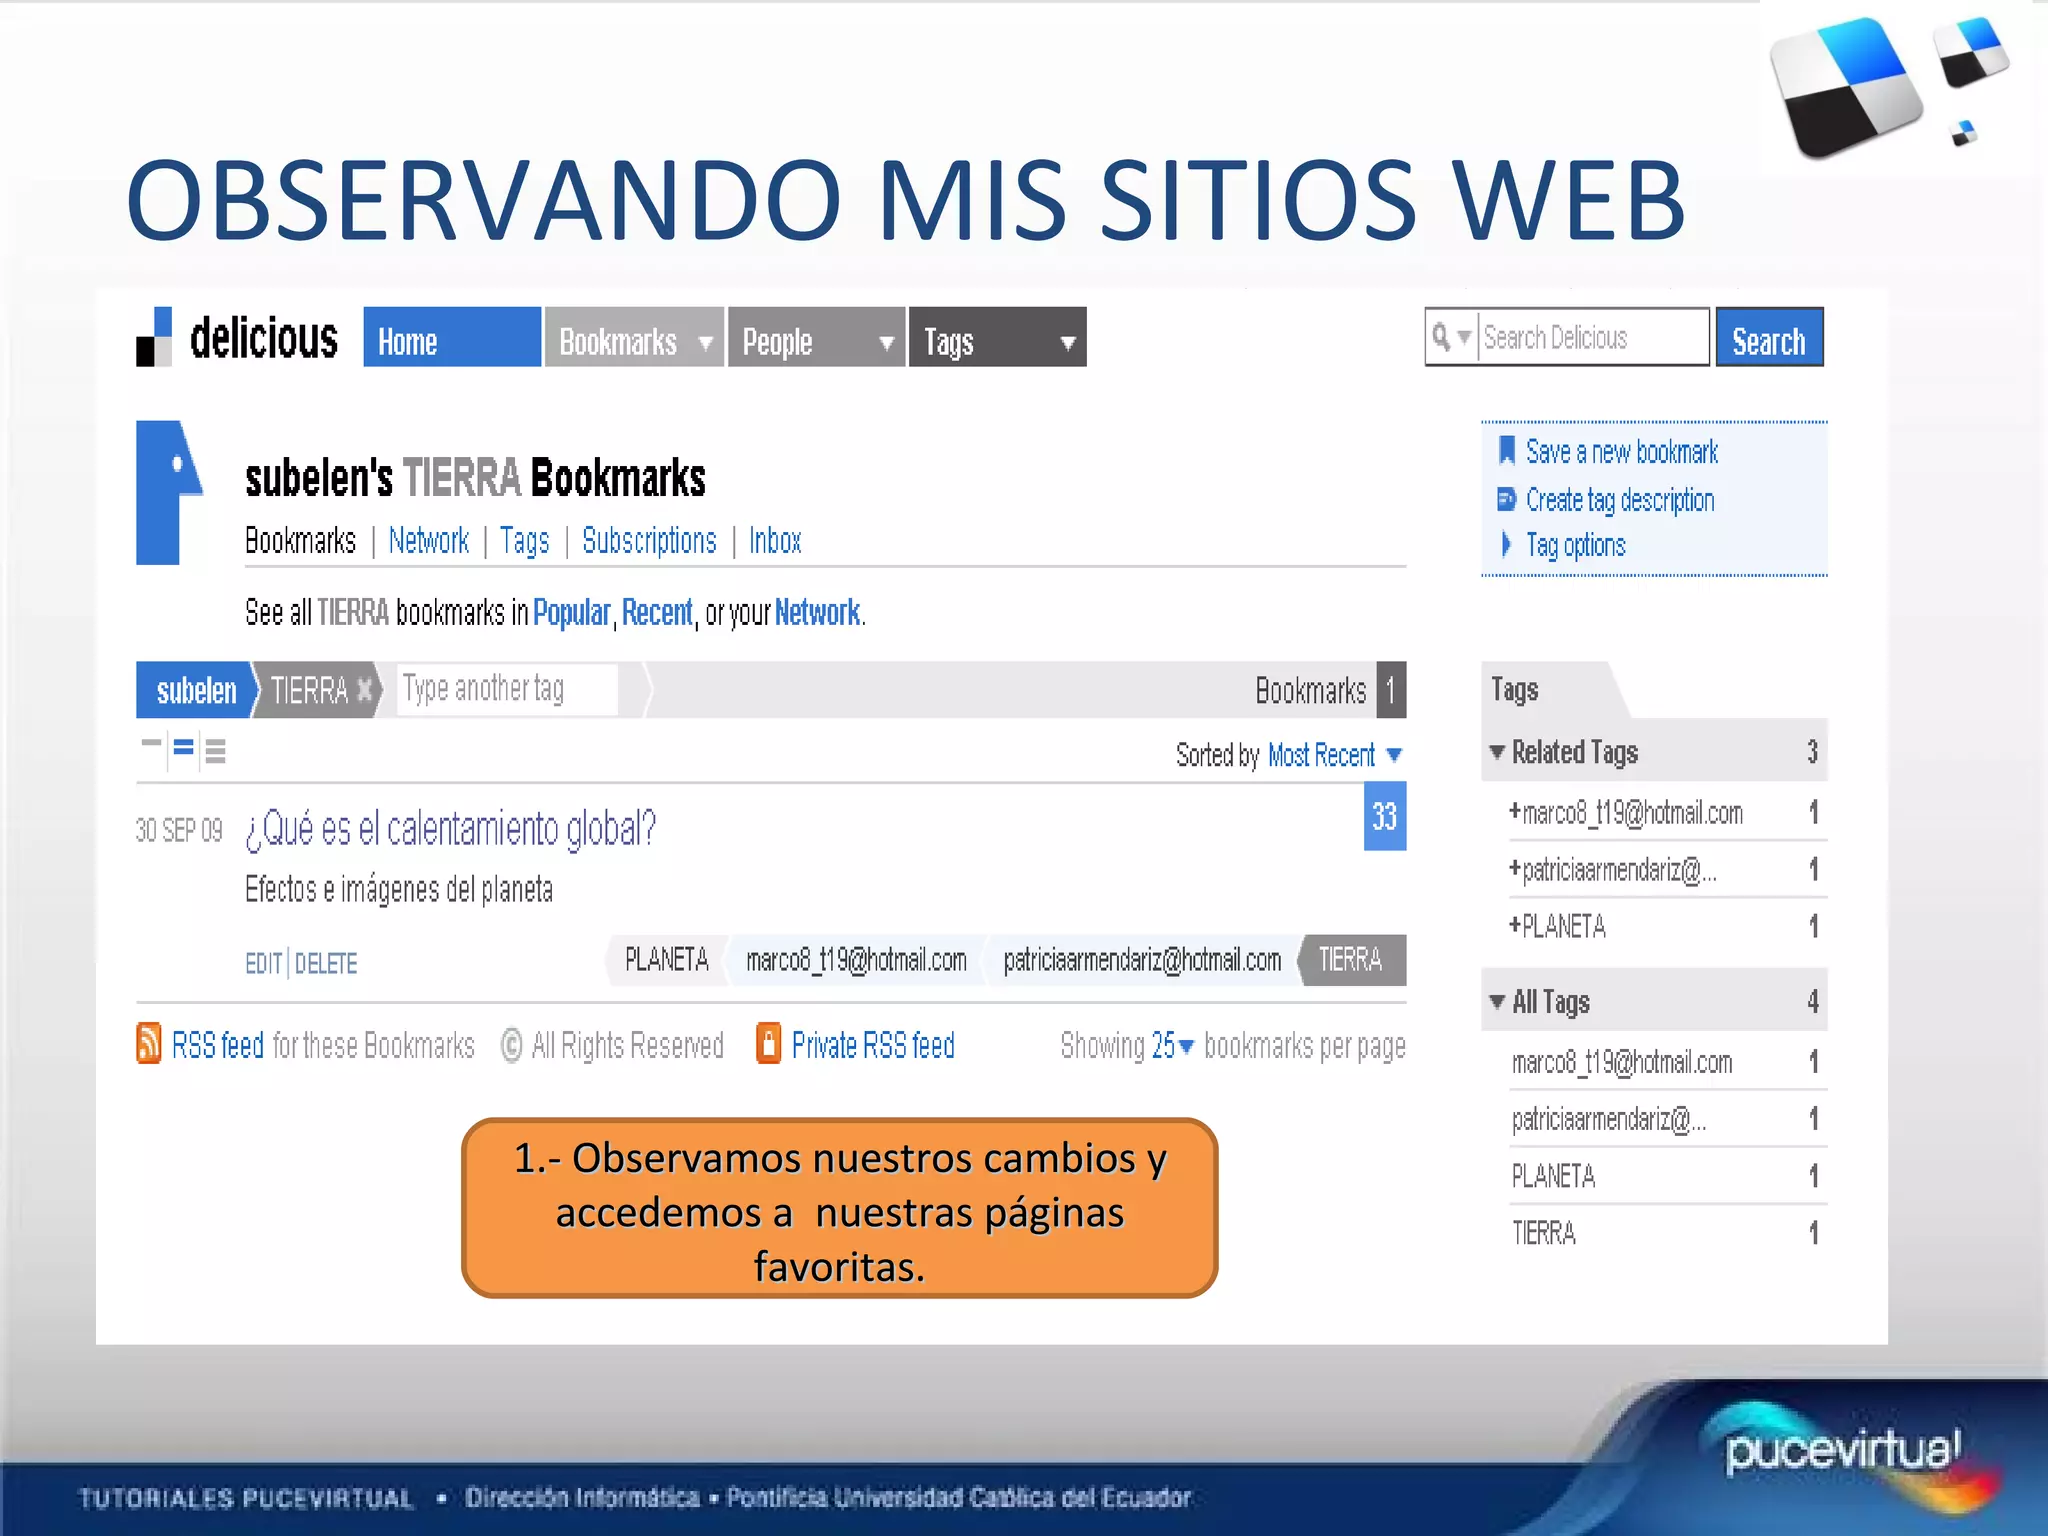Screen dimensions: 2048x1536
Task: Focus the Type another tag field
Action: click(508, 689)
